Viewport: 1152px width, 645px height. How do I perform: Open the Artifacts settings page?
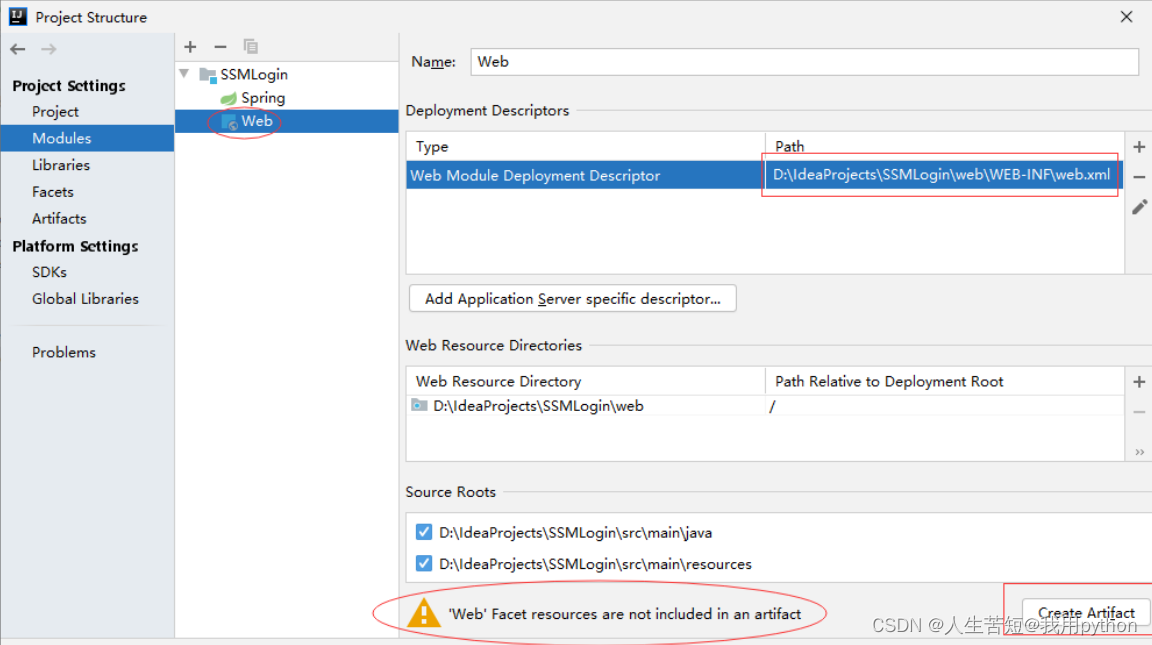coord(59,218)
